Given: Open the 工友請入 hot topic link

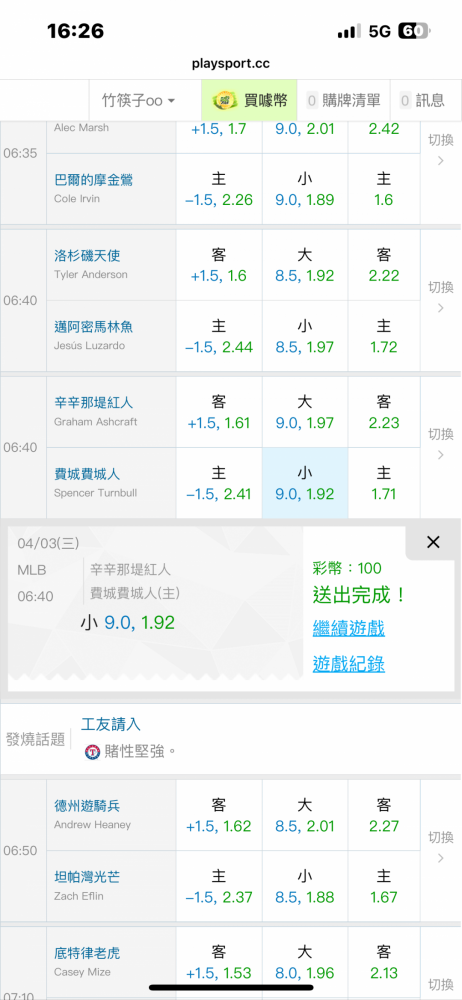Looking at the screenshot, I should [x=111, y=724].
